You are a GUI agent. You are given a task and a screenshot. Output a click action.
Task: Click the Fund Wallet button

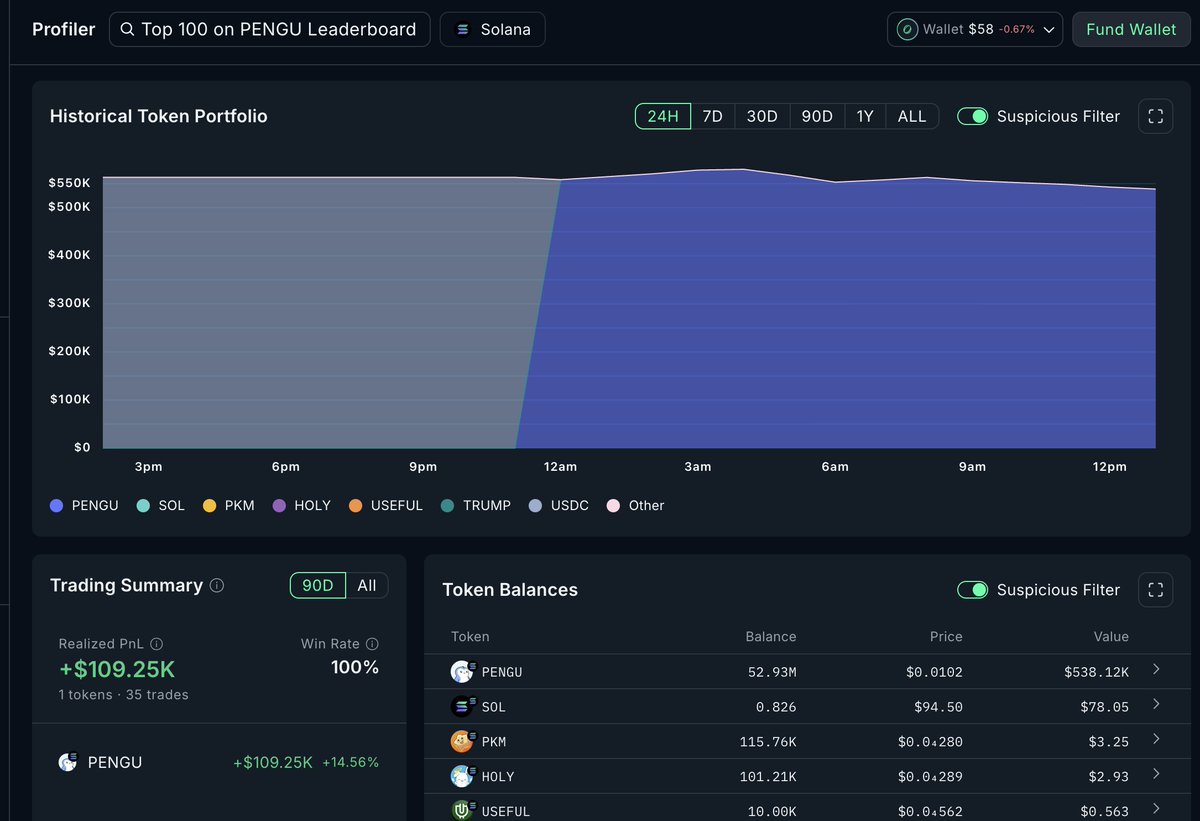tap(1131, 30)
